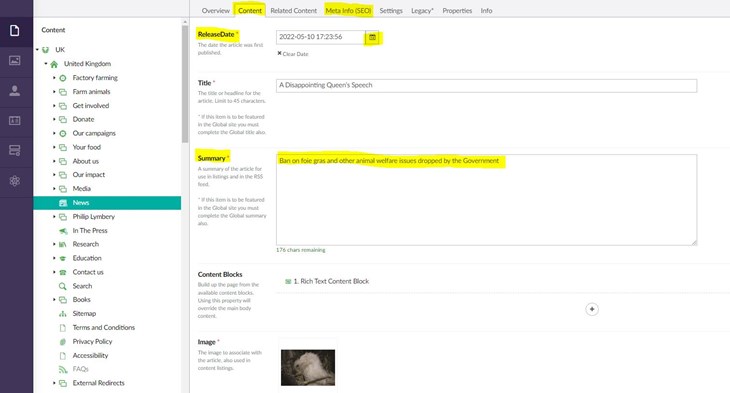730x393 pixels.
Task: Expand the Donate node
Action: pos(54,119)
